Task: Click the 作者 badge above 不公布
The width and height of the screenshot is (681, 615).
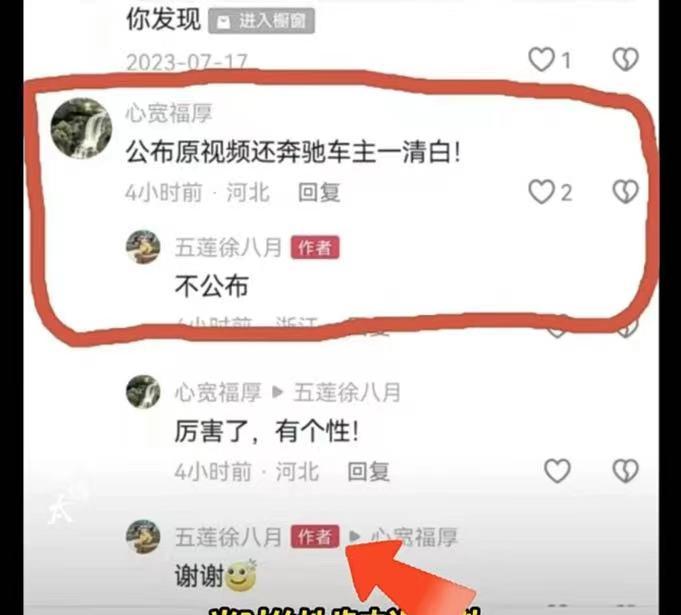Action: point(315,248)
